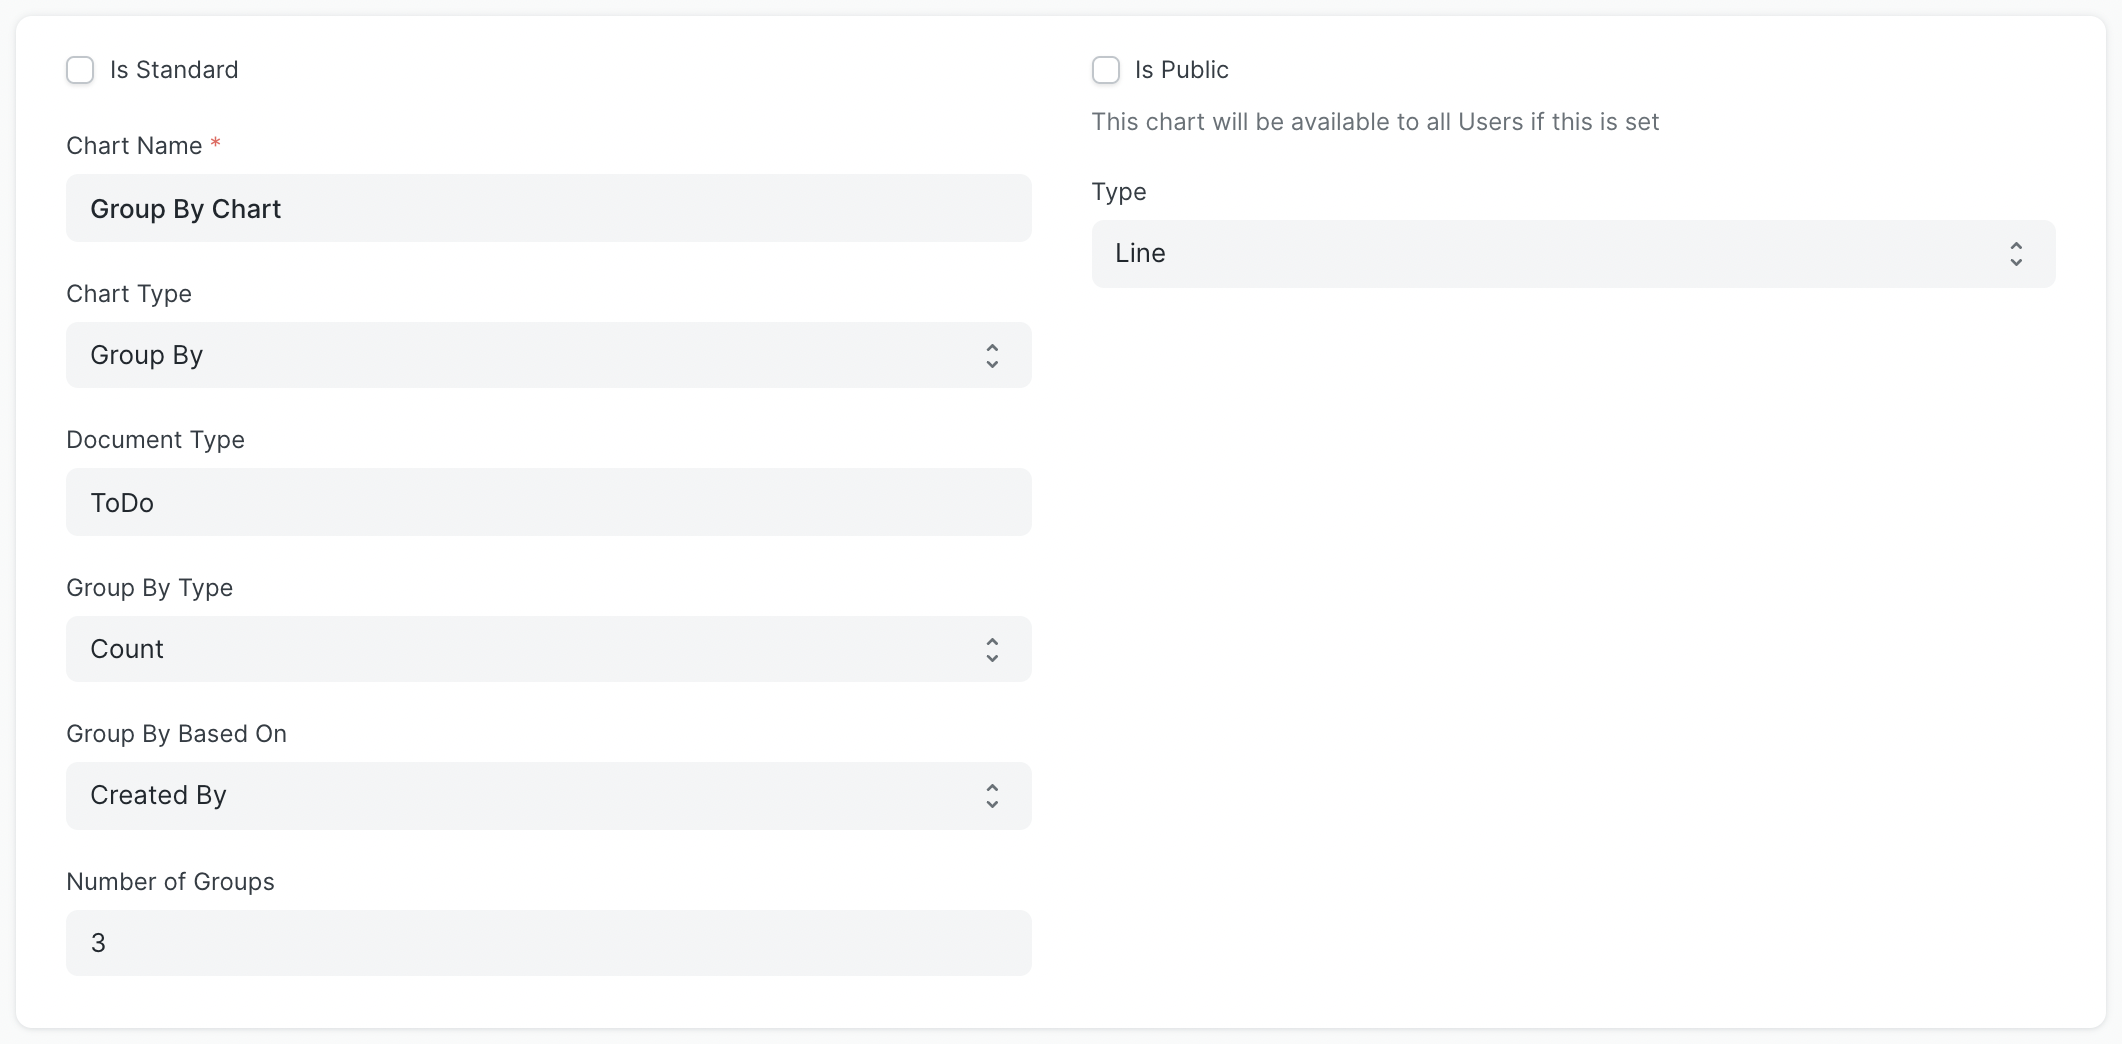This screenshot has width=2122, height=1044.
Task: Enable the Is Public checkbox
Action: 1106,70
